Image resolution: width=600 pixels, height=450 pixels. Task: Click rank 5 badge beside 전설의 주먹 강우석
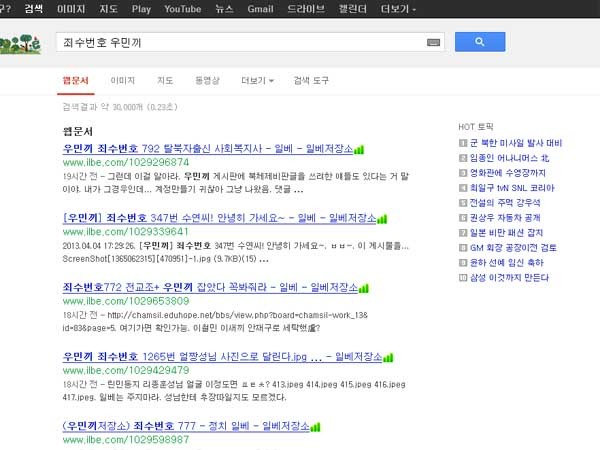[x=463, y=202]
